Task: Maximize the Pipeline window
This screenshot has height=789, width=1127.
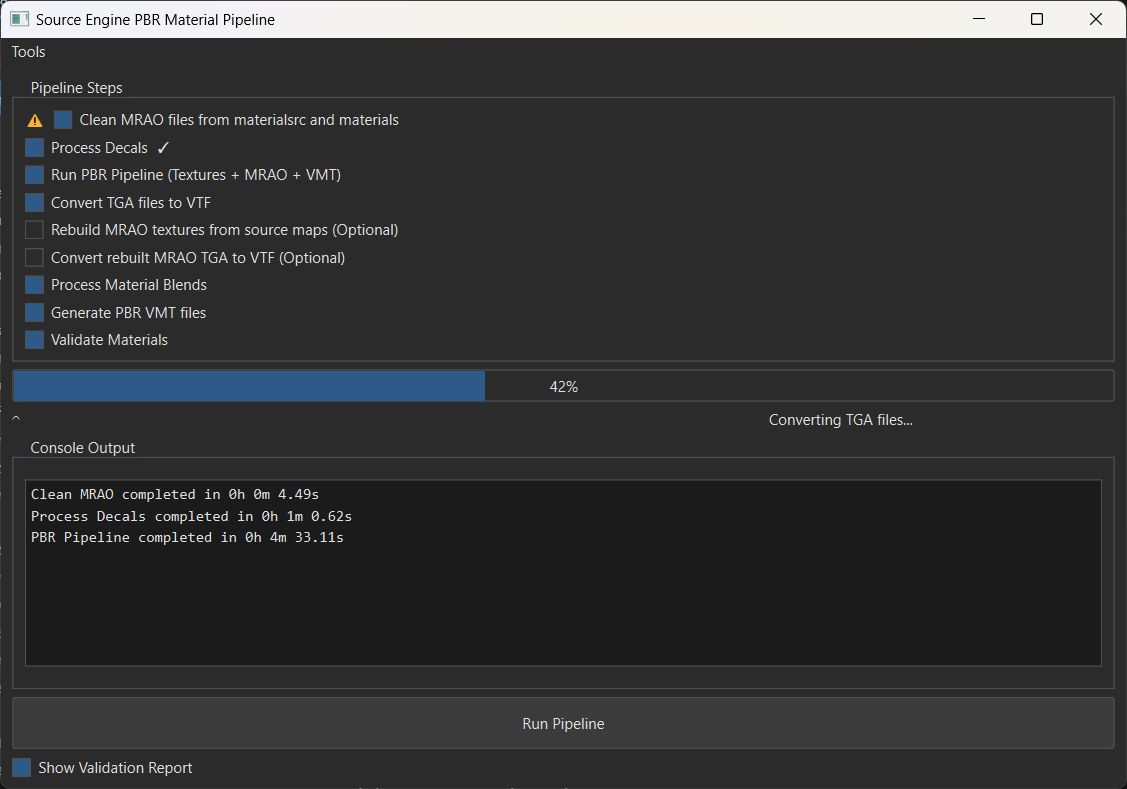Action: tap(1037, 19)
